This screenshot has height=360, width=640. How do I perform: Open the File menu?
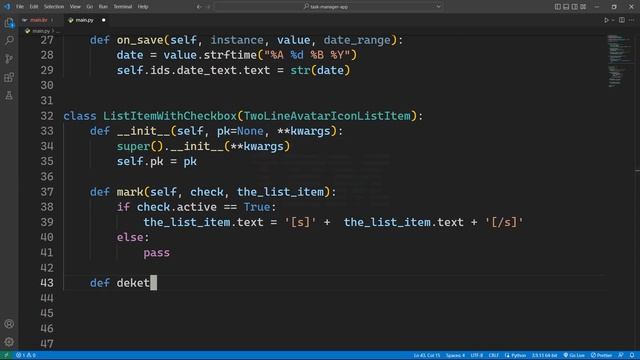coord(20,7)
